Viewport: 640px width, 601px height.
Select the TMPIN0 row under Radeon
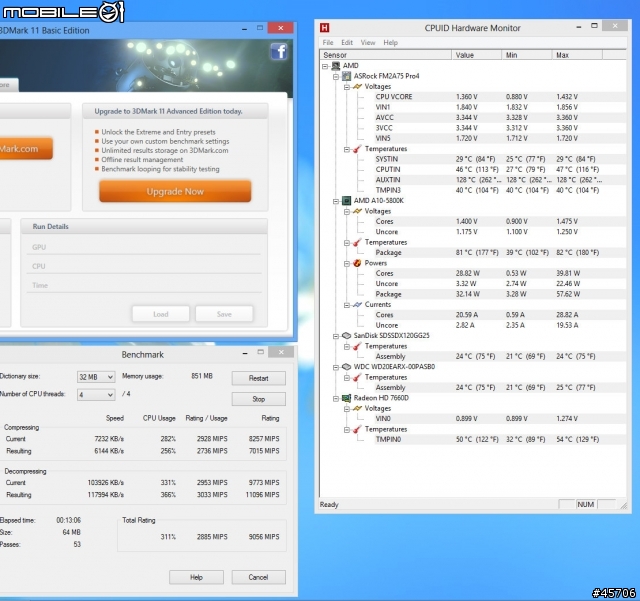click(500, 439)
